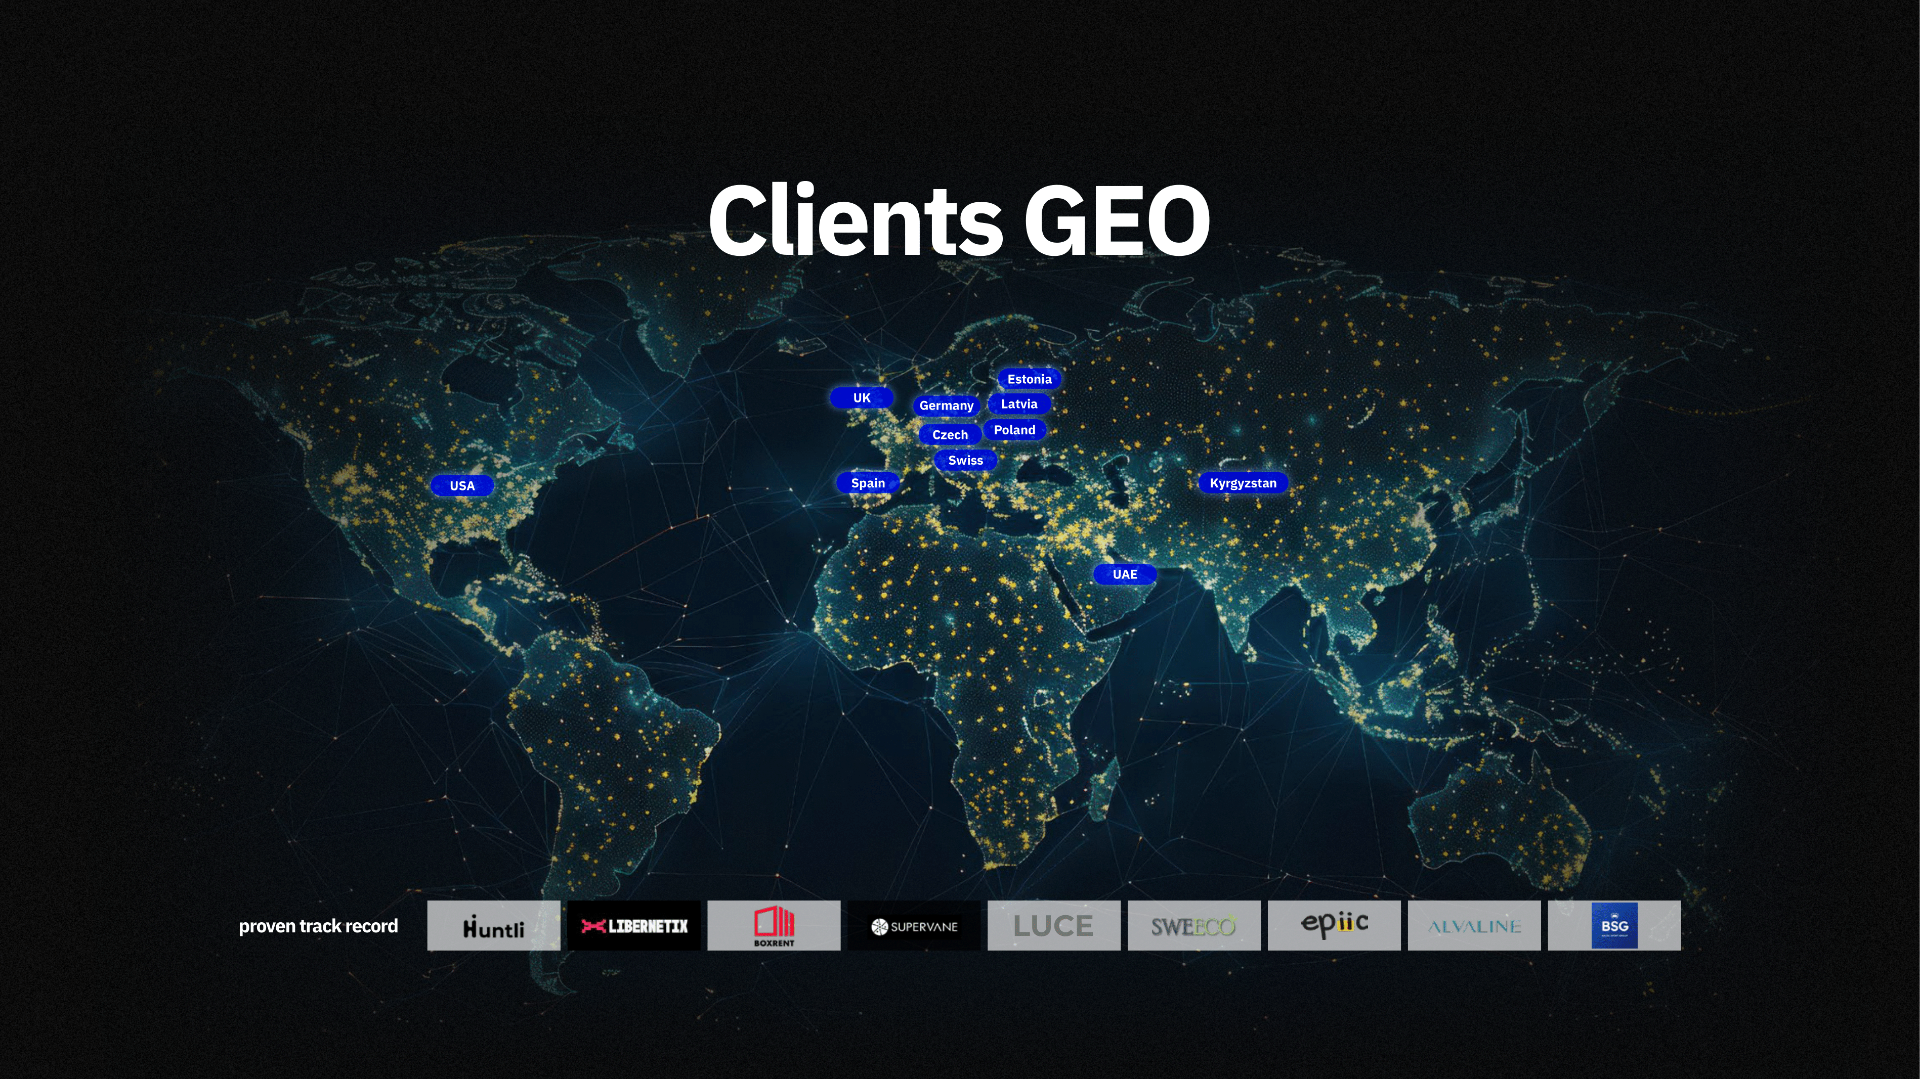Click the Libernetix logo tile
Viewport: 1920px width, 1079px height.
point(634,926)
